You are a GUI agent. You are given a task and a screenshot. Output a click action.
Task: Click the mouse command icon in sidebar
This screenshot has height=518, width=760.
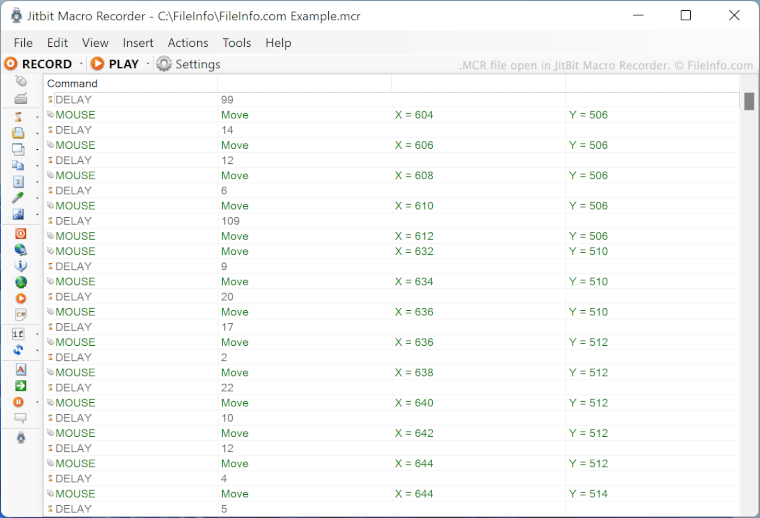tap(20, 81)
